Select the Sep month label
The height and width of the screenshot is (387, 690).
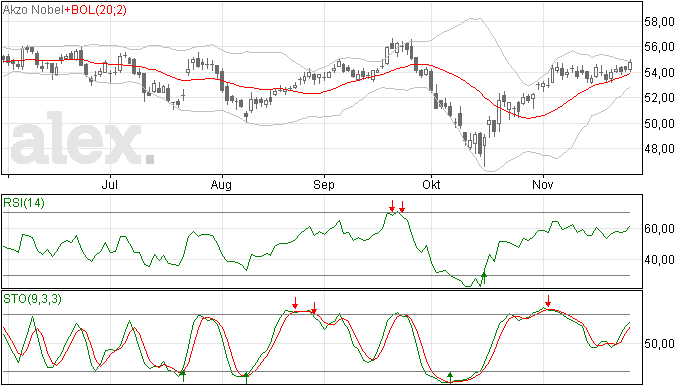click(x=324, y=184)
